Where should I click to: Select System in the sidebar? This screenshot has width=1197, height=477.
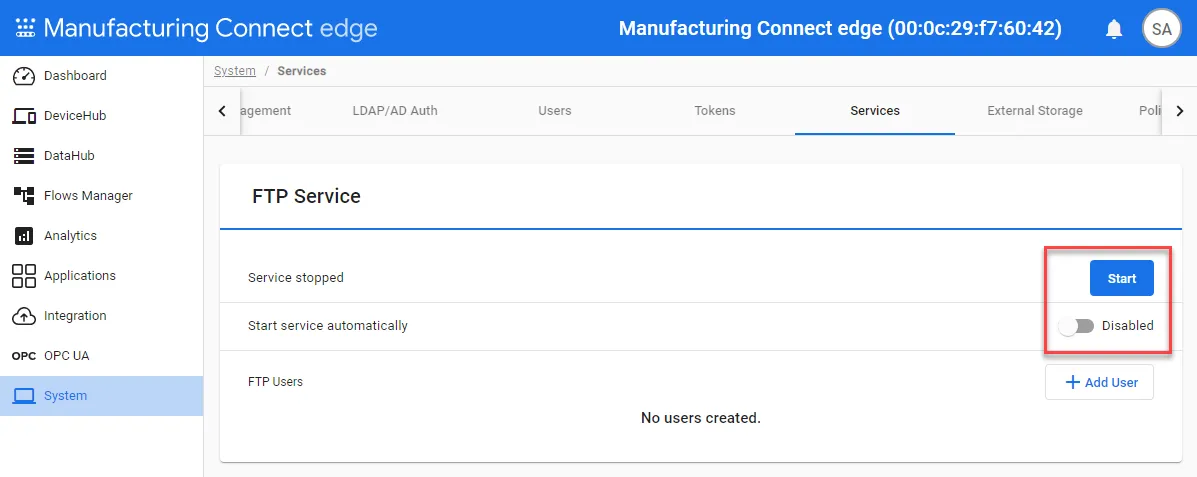102,396
